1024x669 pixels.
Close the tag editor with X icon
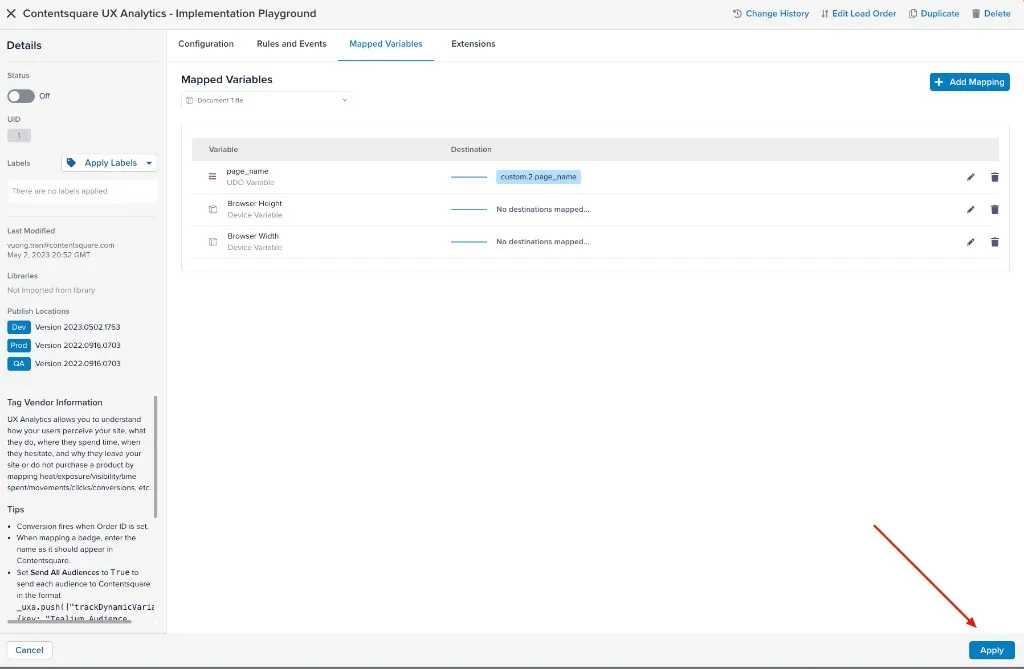point(11,14)
